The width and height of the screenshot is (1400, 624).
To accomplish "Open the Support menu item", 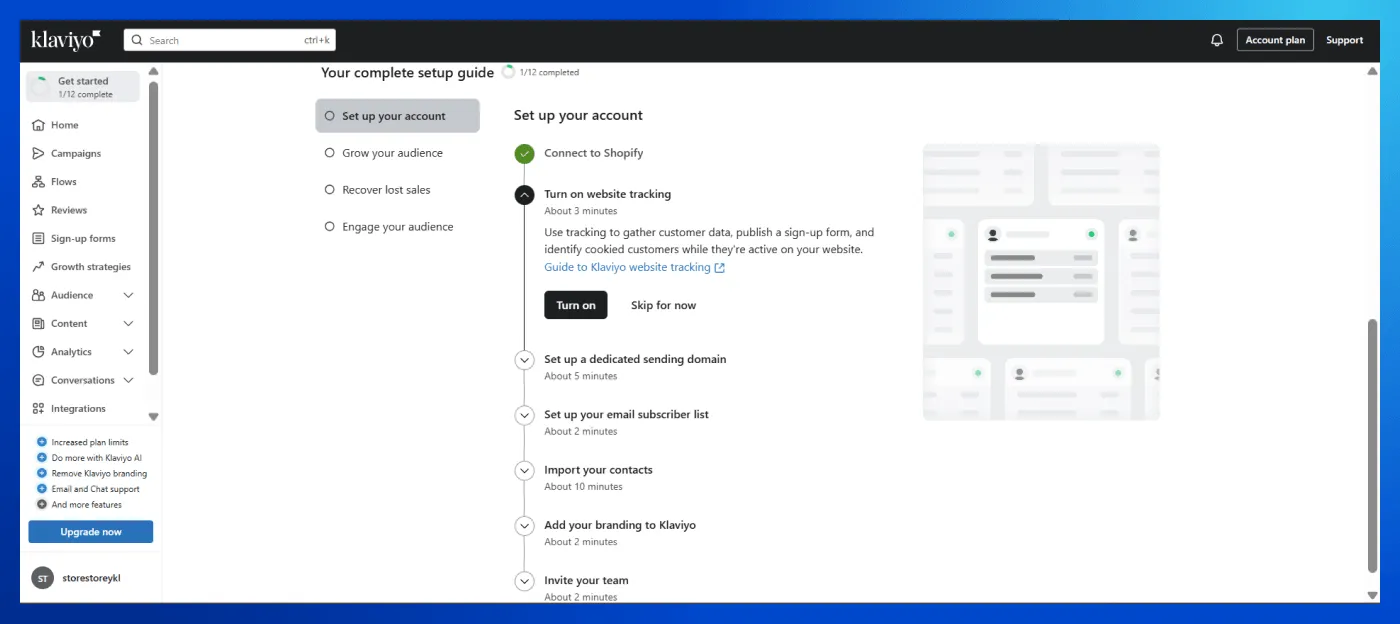I will click(1344, 40).
